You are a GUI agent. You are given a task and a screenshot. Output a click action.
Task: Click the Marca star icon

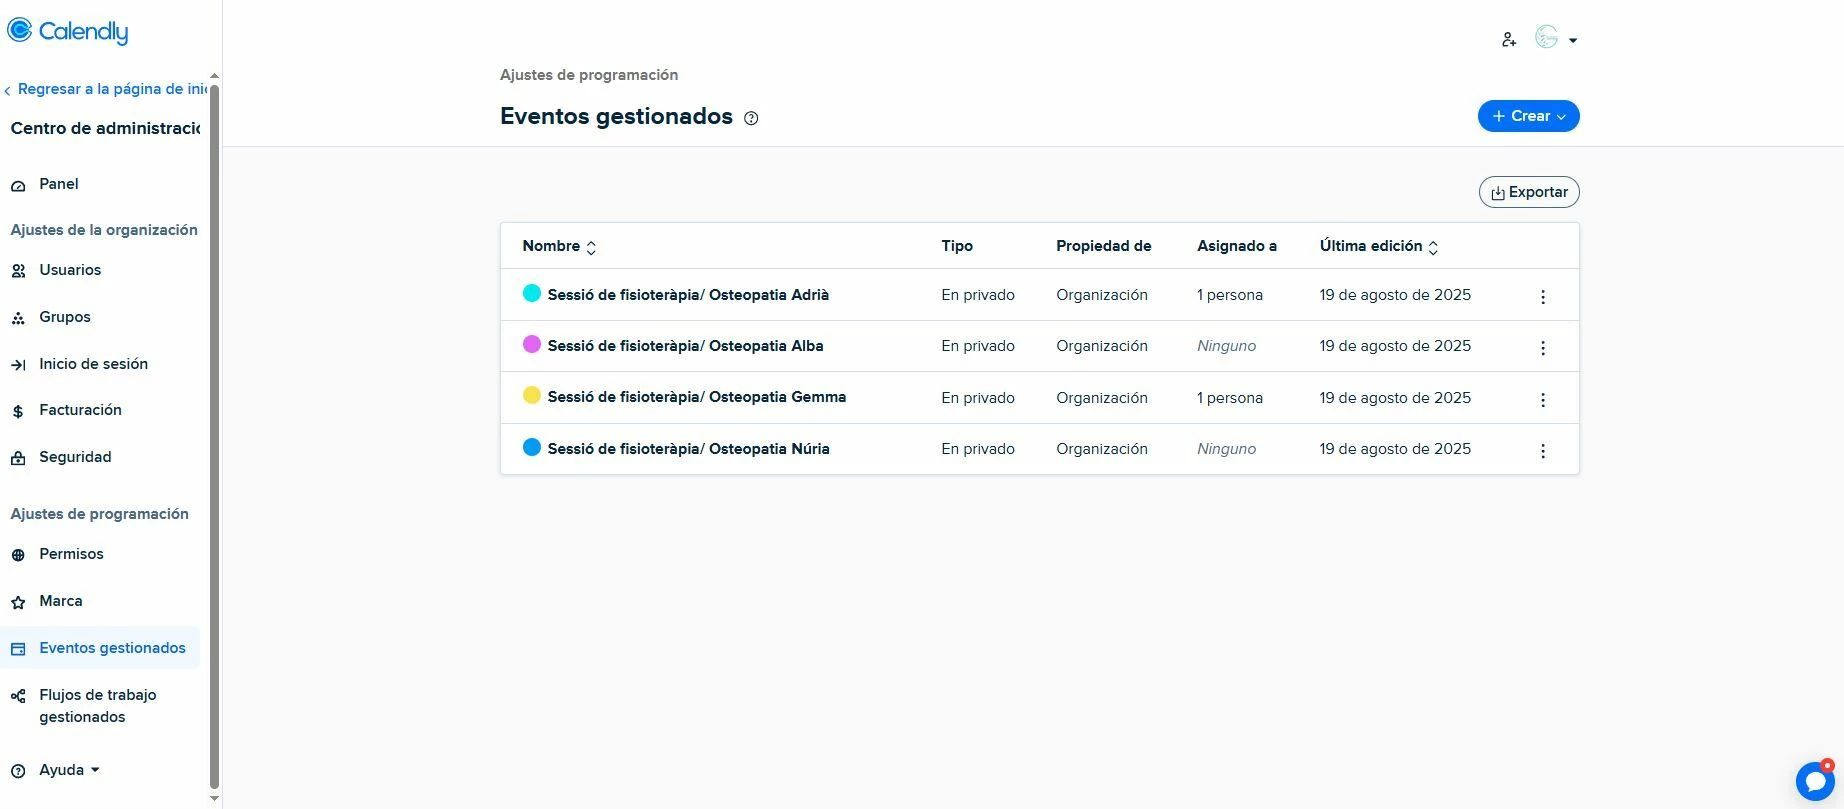coord(18,602)
